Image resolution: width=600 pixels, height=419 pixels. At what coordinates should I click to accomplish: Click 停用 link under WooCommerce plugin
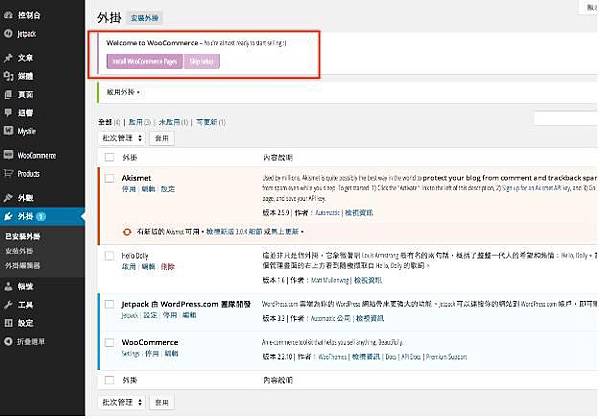pyautogui.click(x=152, y=353)
